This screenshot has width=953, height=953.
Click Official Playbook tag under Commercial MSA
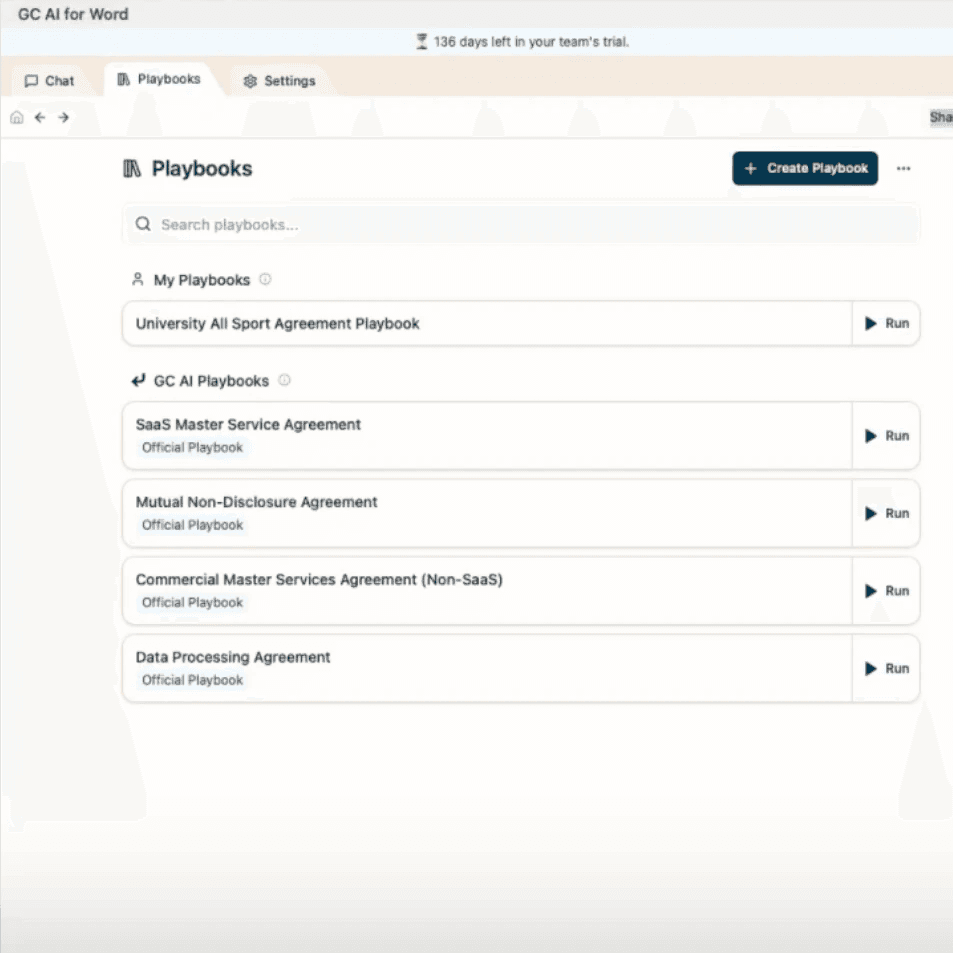click(x=192, y=603)
